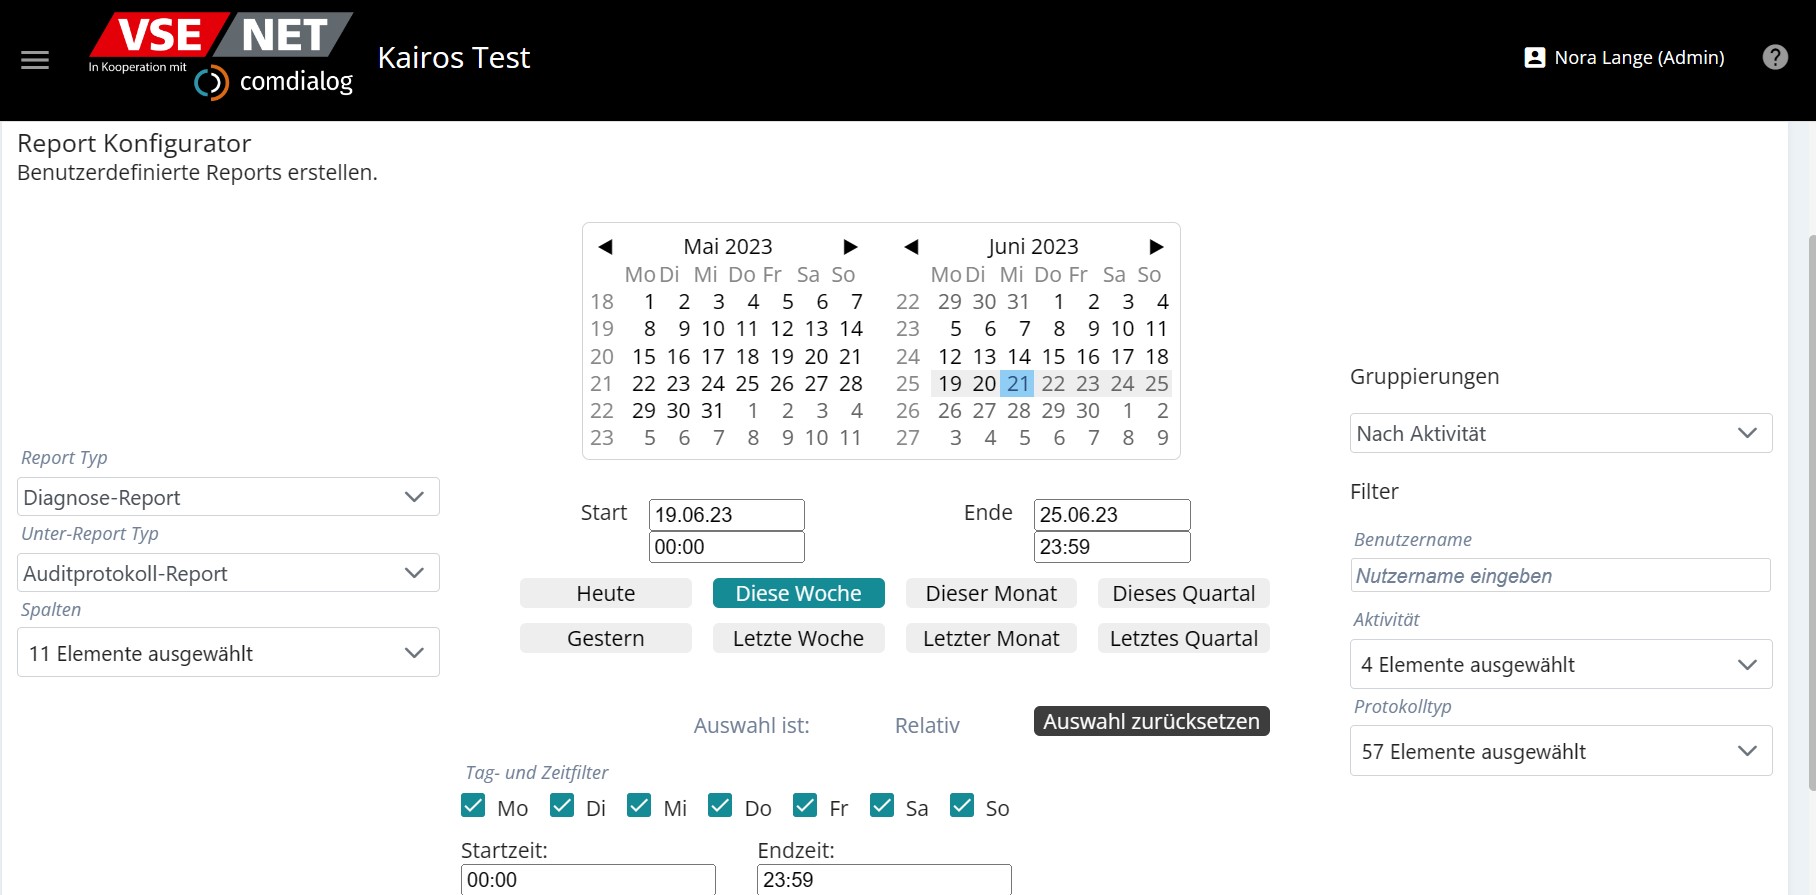Open the hamburger navigation menu
This screenshot has height=895, width=1816.
point(35,60)
